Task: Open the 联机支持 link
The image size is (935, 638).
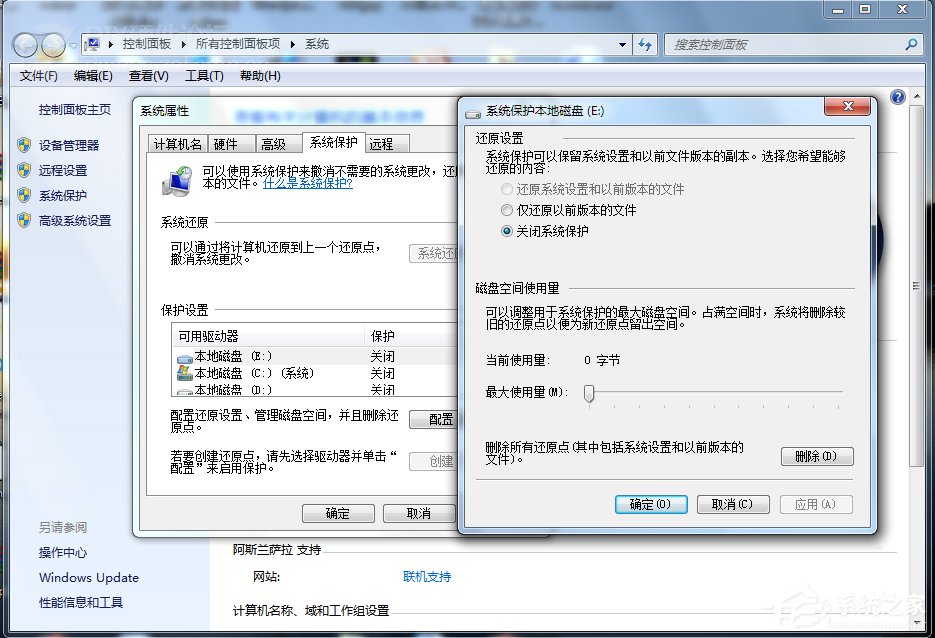Action: (x=427, y=578)
